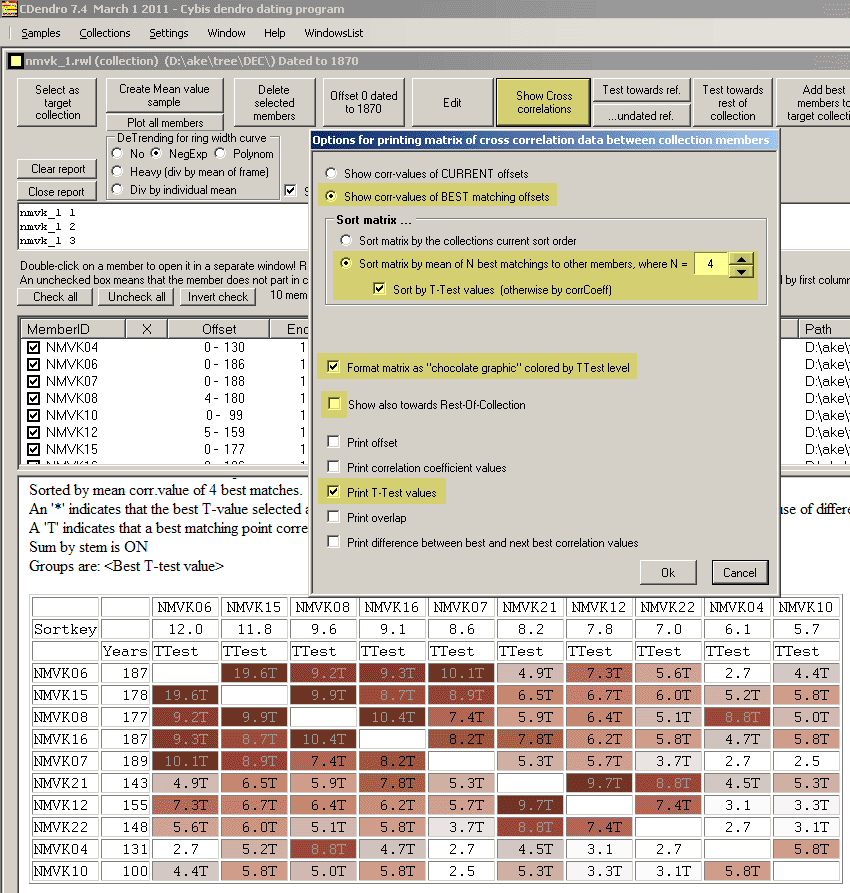
Task: Enable Show also towards Rest-Of-Collection checkbox
Action: (x=334, y=404)
